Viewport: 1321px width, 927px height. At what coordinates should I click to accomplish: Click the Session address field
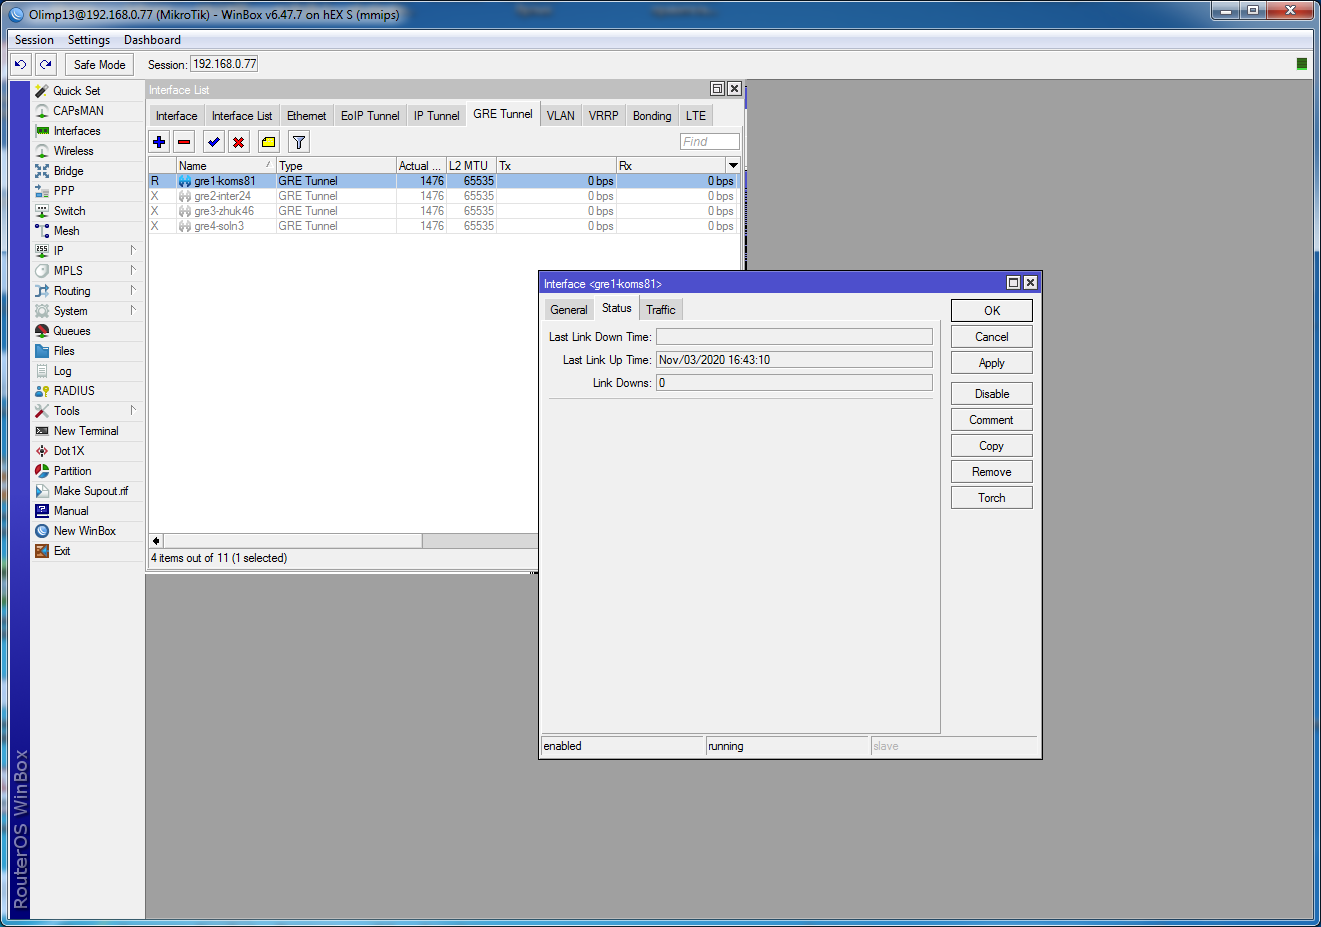pos(224,64)
